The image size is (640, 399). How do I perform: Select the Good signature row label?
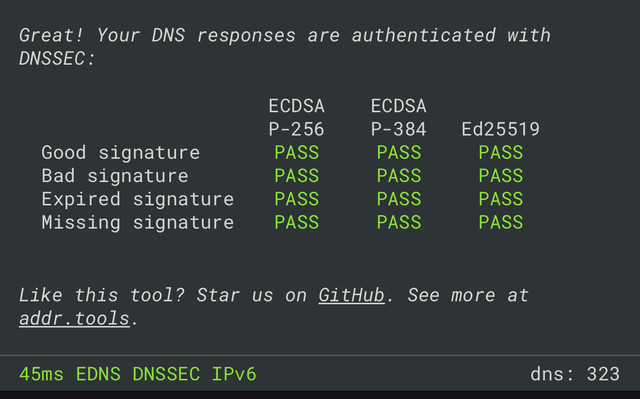pos(121,153)
